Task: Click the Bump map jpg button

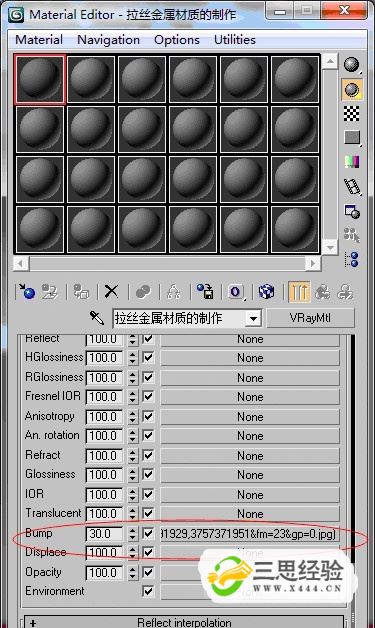Action: 250,534
